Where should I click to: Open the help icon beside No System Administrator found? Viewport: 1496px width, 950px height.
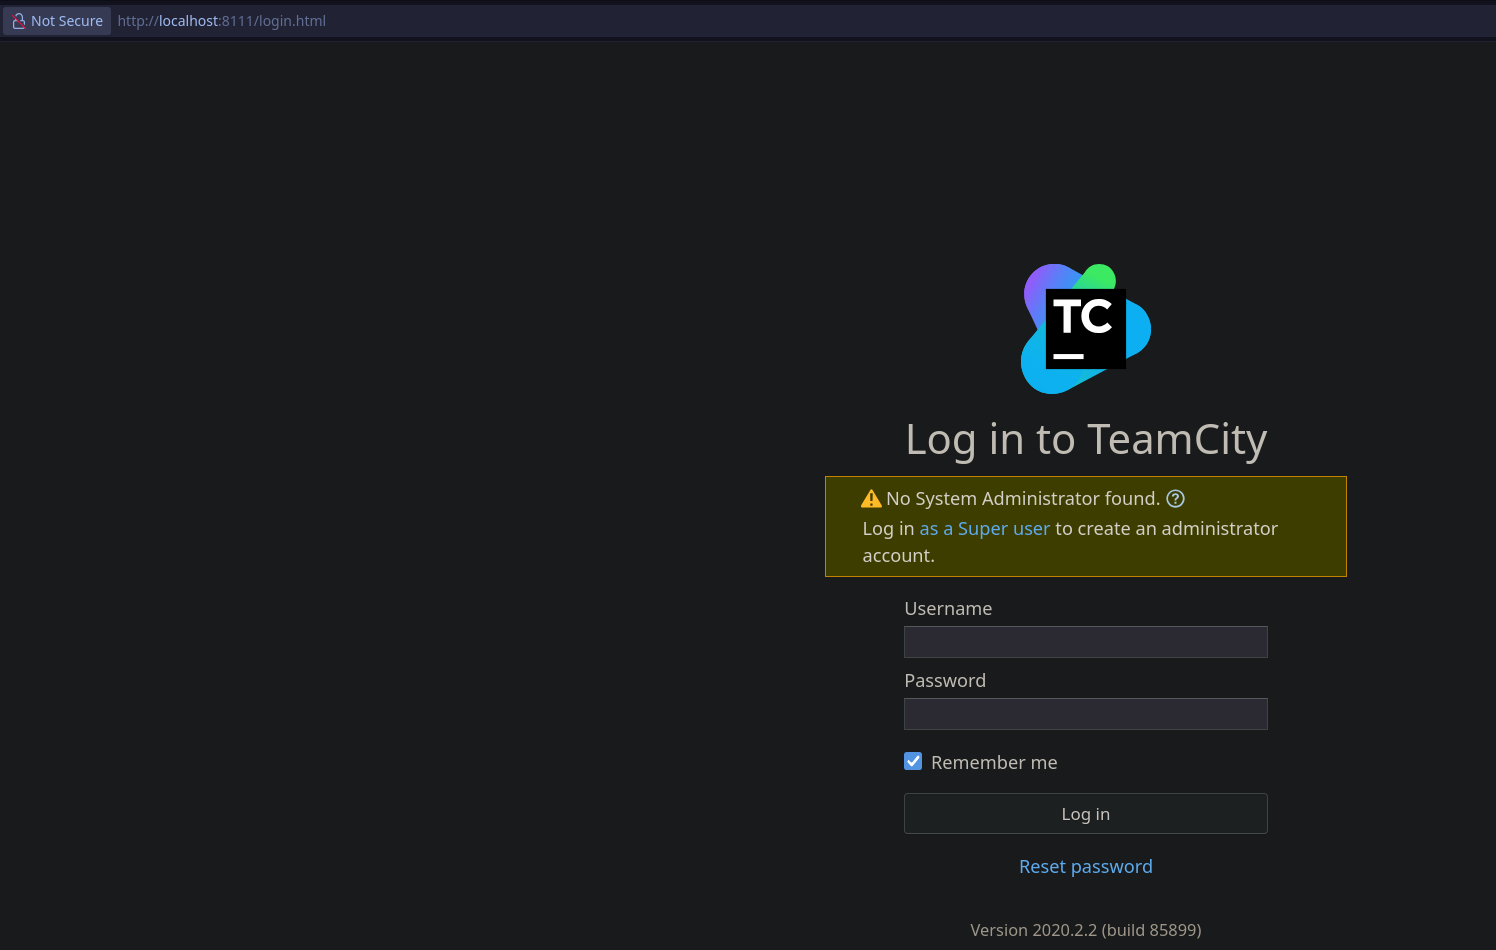(1176, 499)
